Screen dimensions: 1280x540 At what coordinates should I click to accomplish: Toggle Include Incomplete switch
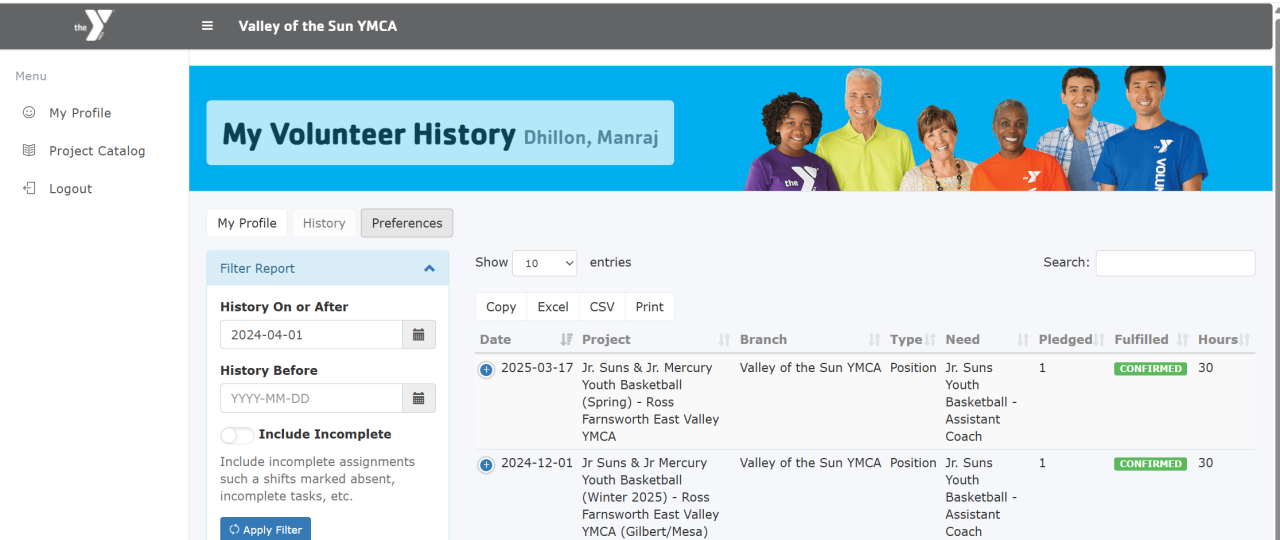[x=237, y=435]
